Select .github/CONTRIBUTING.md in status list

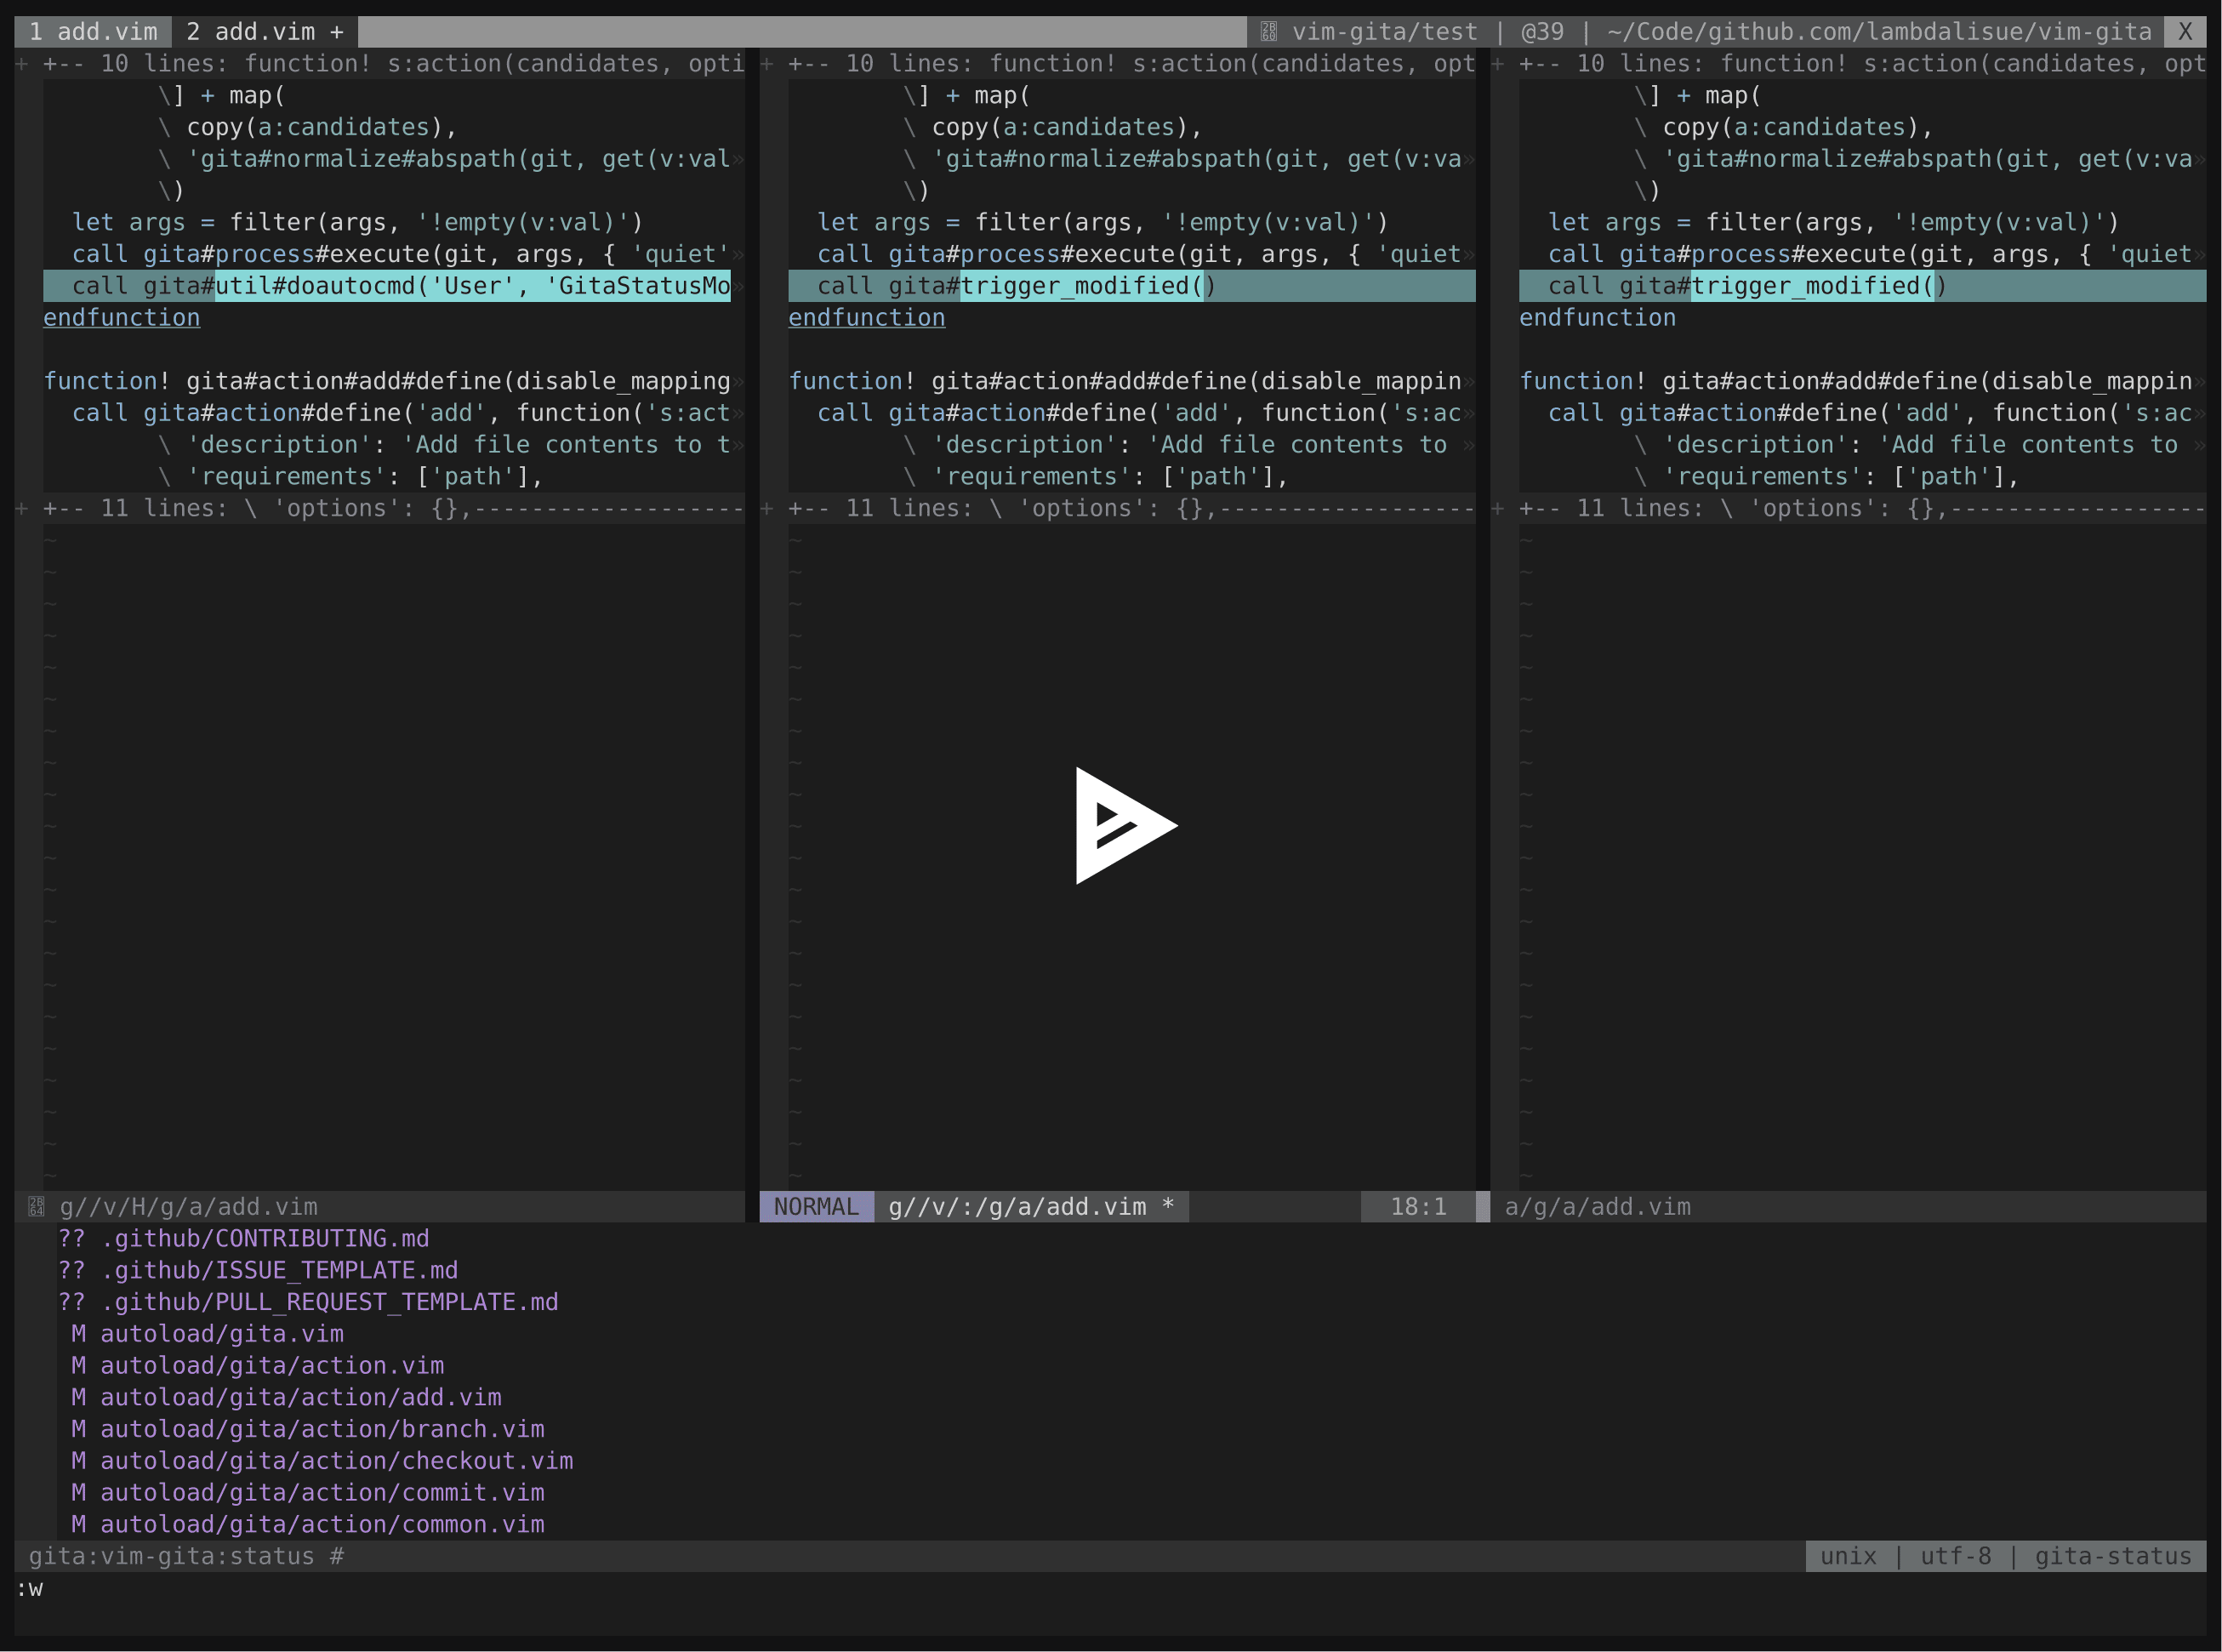[243, 1239]
